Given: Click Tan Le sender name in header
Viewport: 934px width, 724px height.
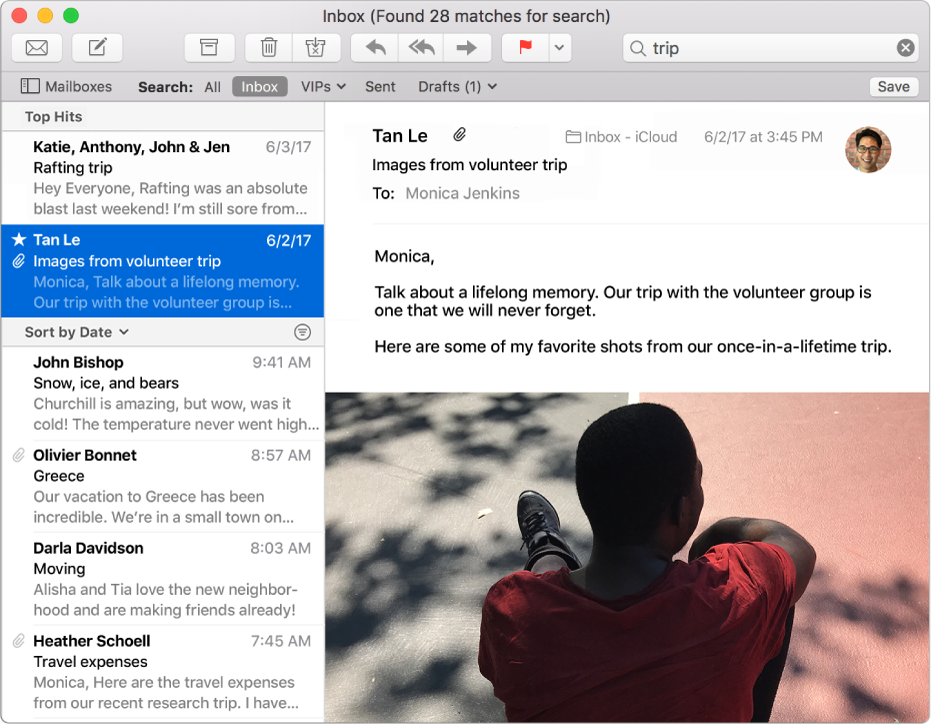Looking at the screenshot, I should pyautogui.click(x=400, y=136).
